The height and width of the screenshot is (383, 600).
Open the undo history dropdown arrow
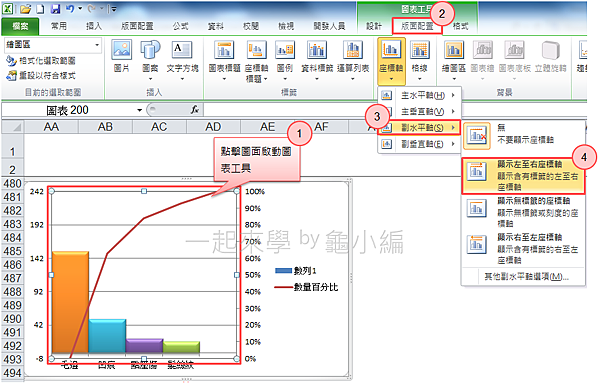point(80,8)
